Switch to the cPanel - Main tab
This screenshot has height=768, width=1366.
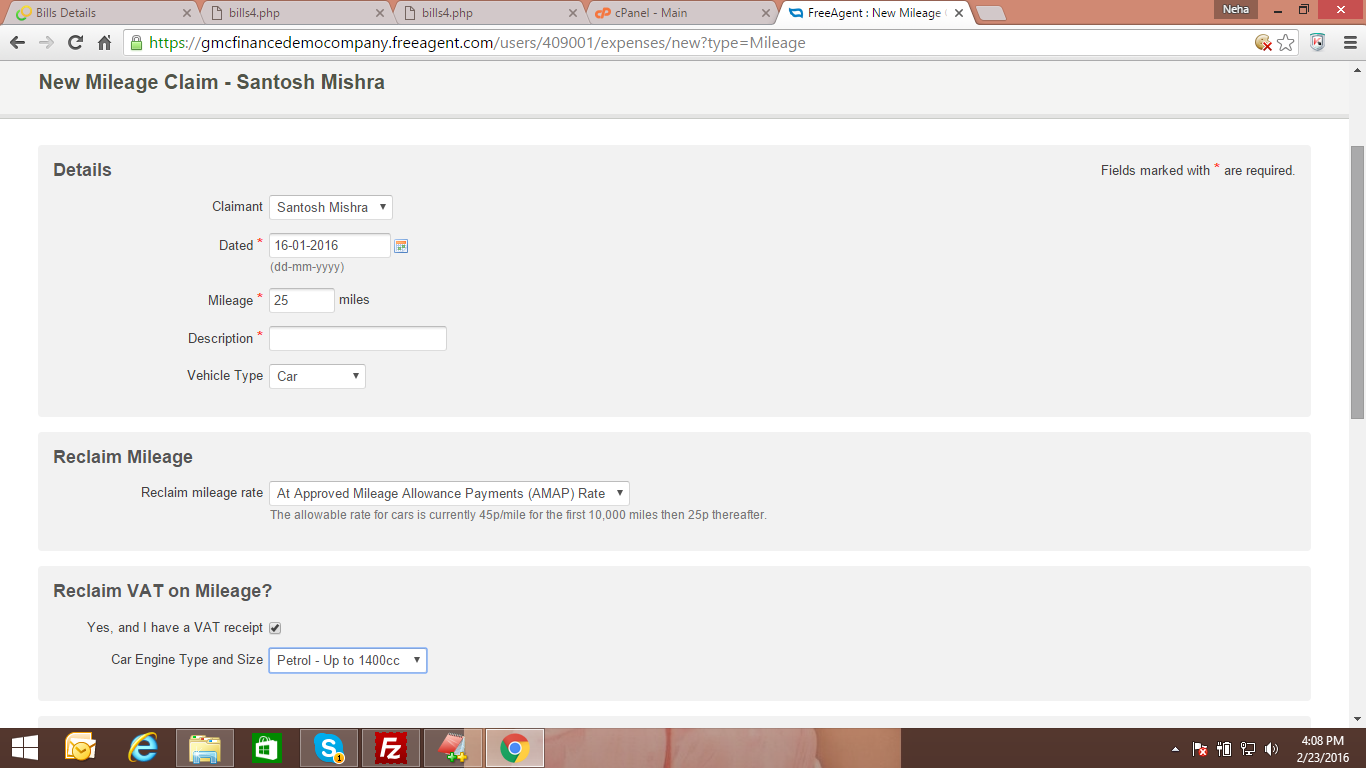click(x=680, y=13)
